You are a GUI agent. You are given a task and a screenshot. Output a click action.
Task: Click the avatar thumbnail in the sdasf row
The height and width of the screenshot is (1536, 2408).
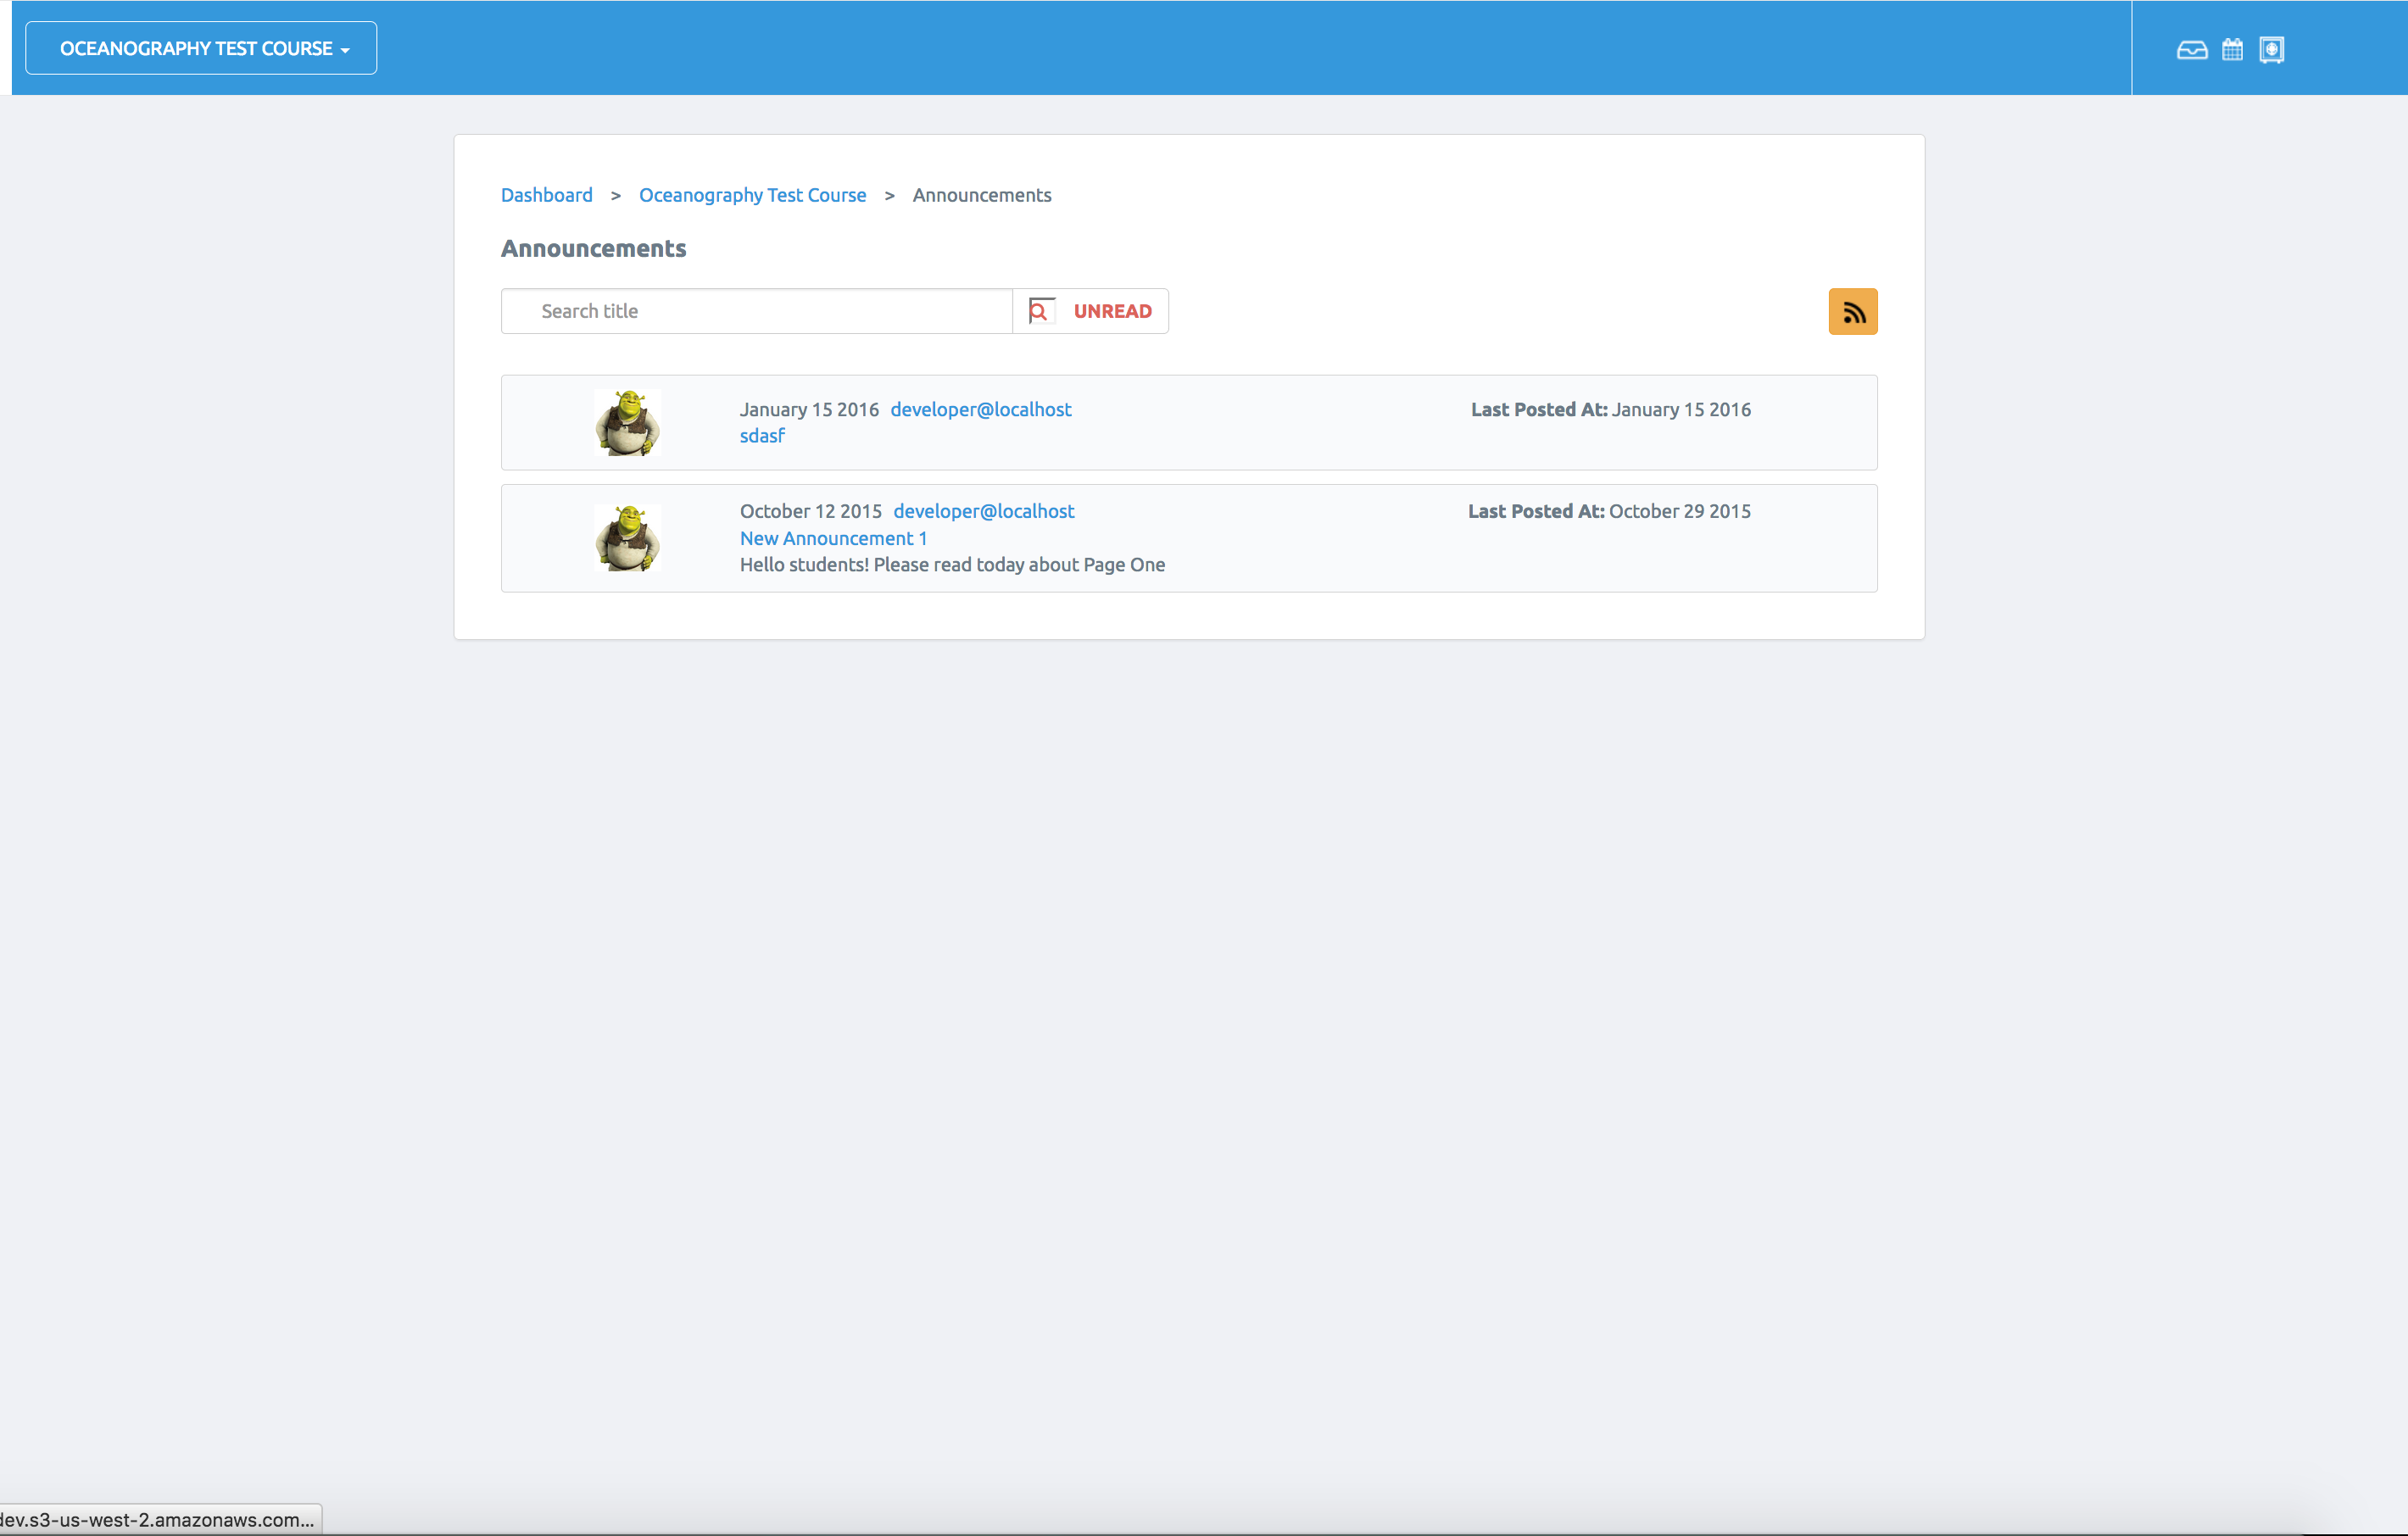(627, 423)
